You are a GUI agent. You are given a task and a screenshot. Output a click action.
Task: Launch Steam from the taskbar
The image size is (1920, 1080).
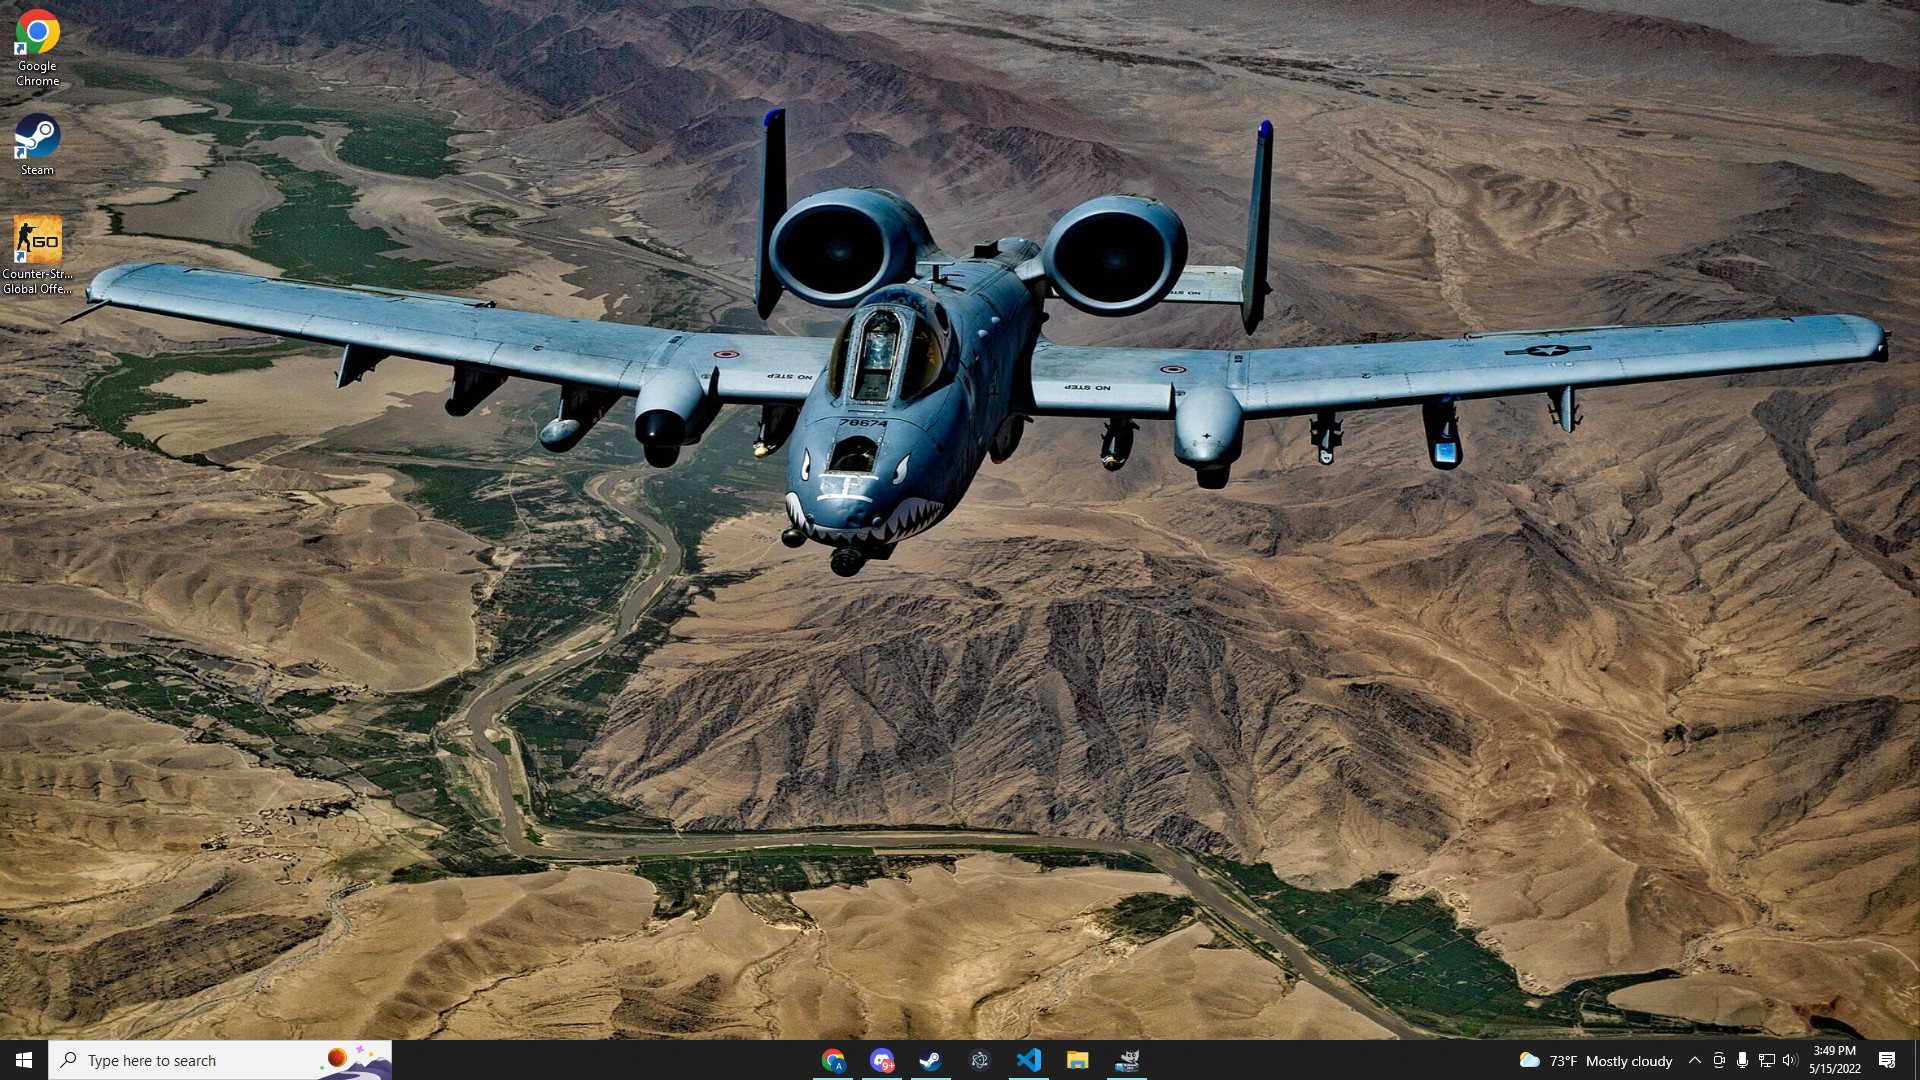coord(931,1061)
